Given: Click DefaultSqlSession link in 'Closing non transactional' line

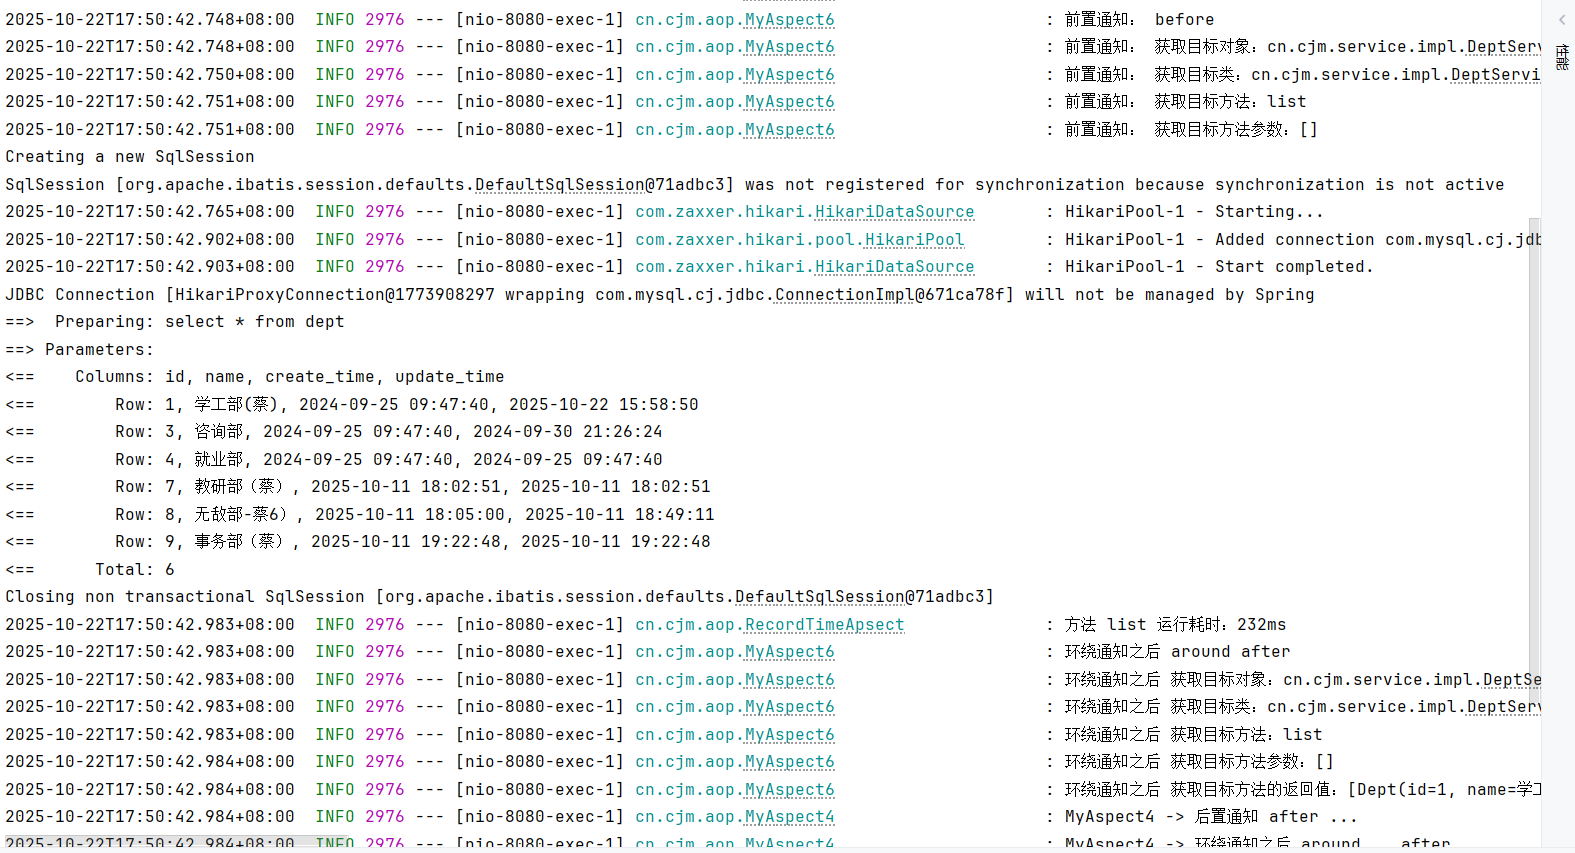Looking at the screenshot, I should (819, 597).
